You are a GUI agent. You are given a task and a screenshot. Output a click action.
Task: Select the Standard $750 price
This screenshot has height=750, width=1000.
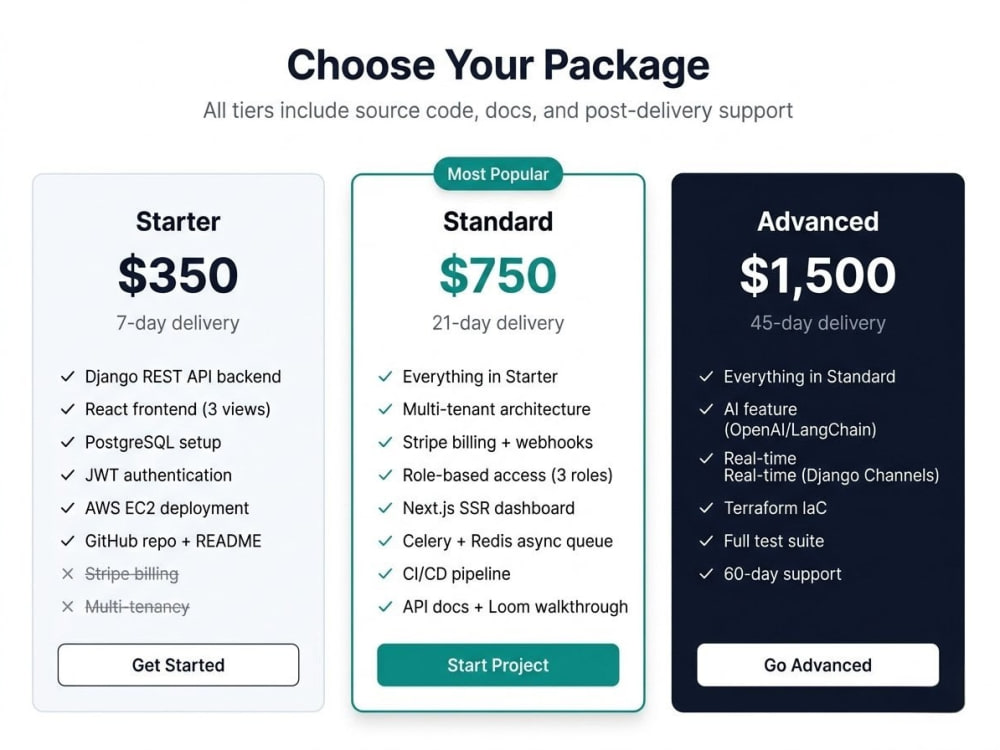(498, 275)
